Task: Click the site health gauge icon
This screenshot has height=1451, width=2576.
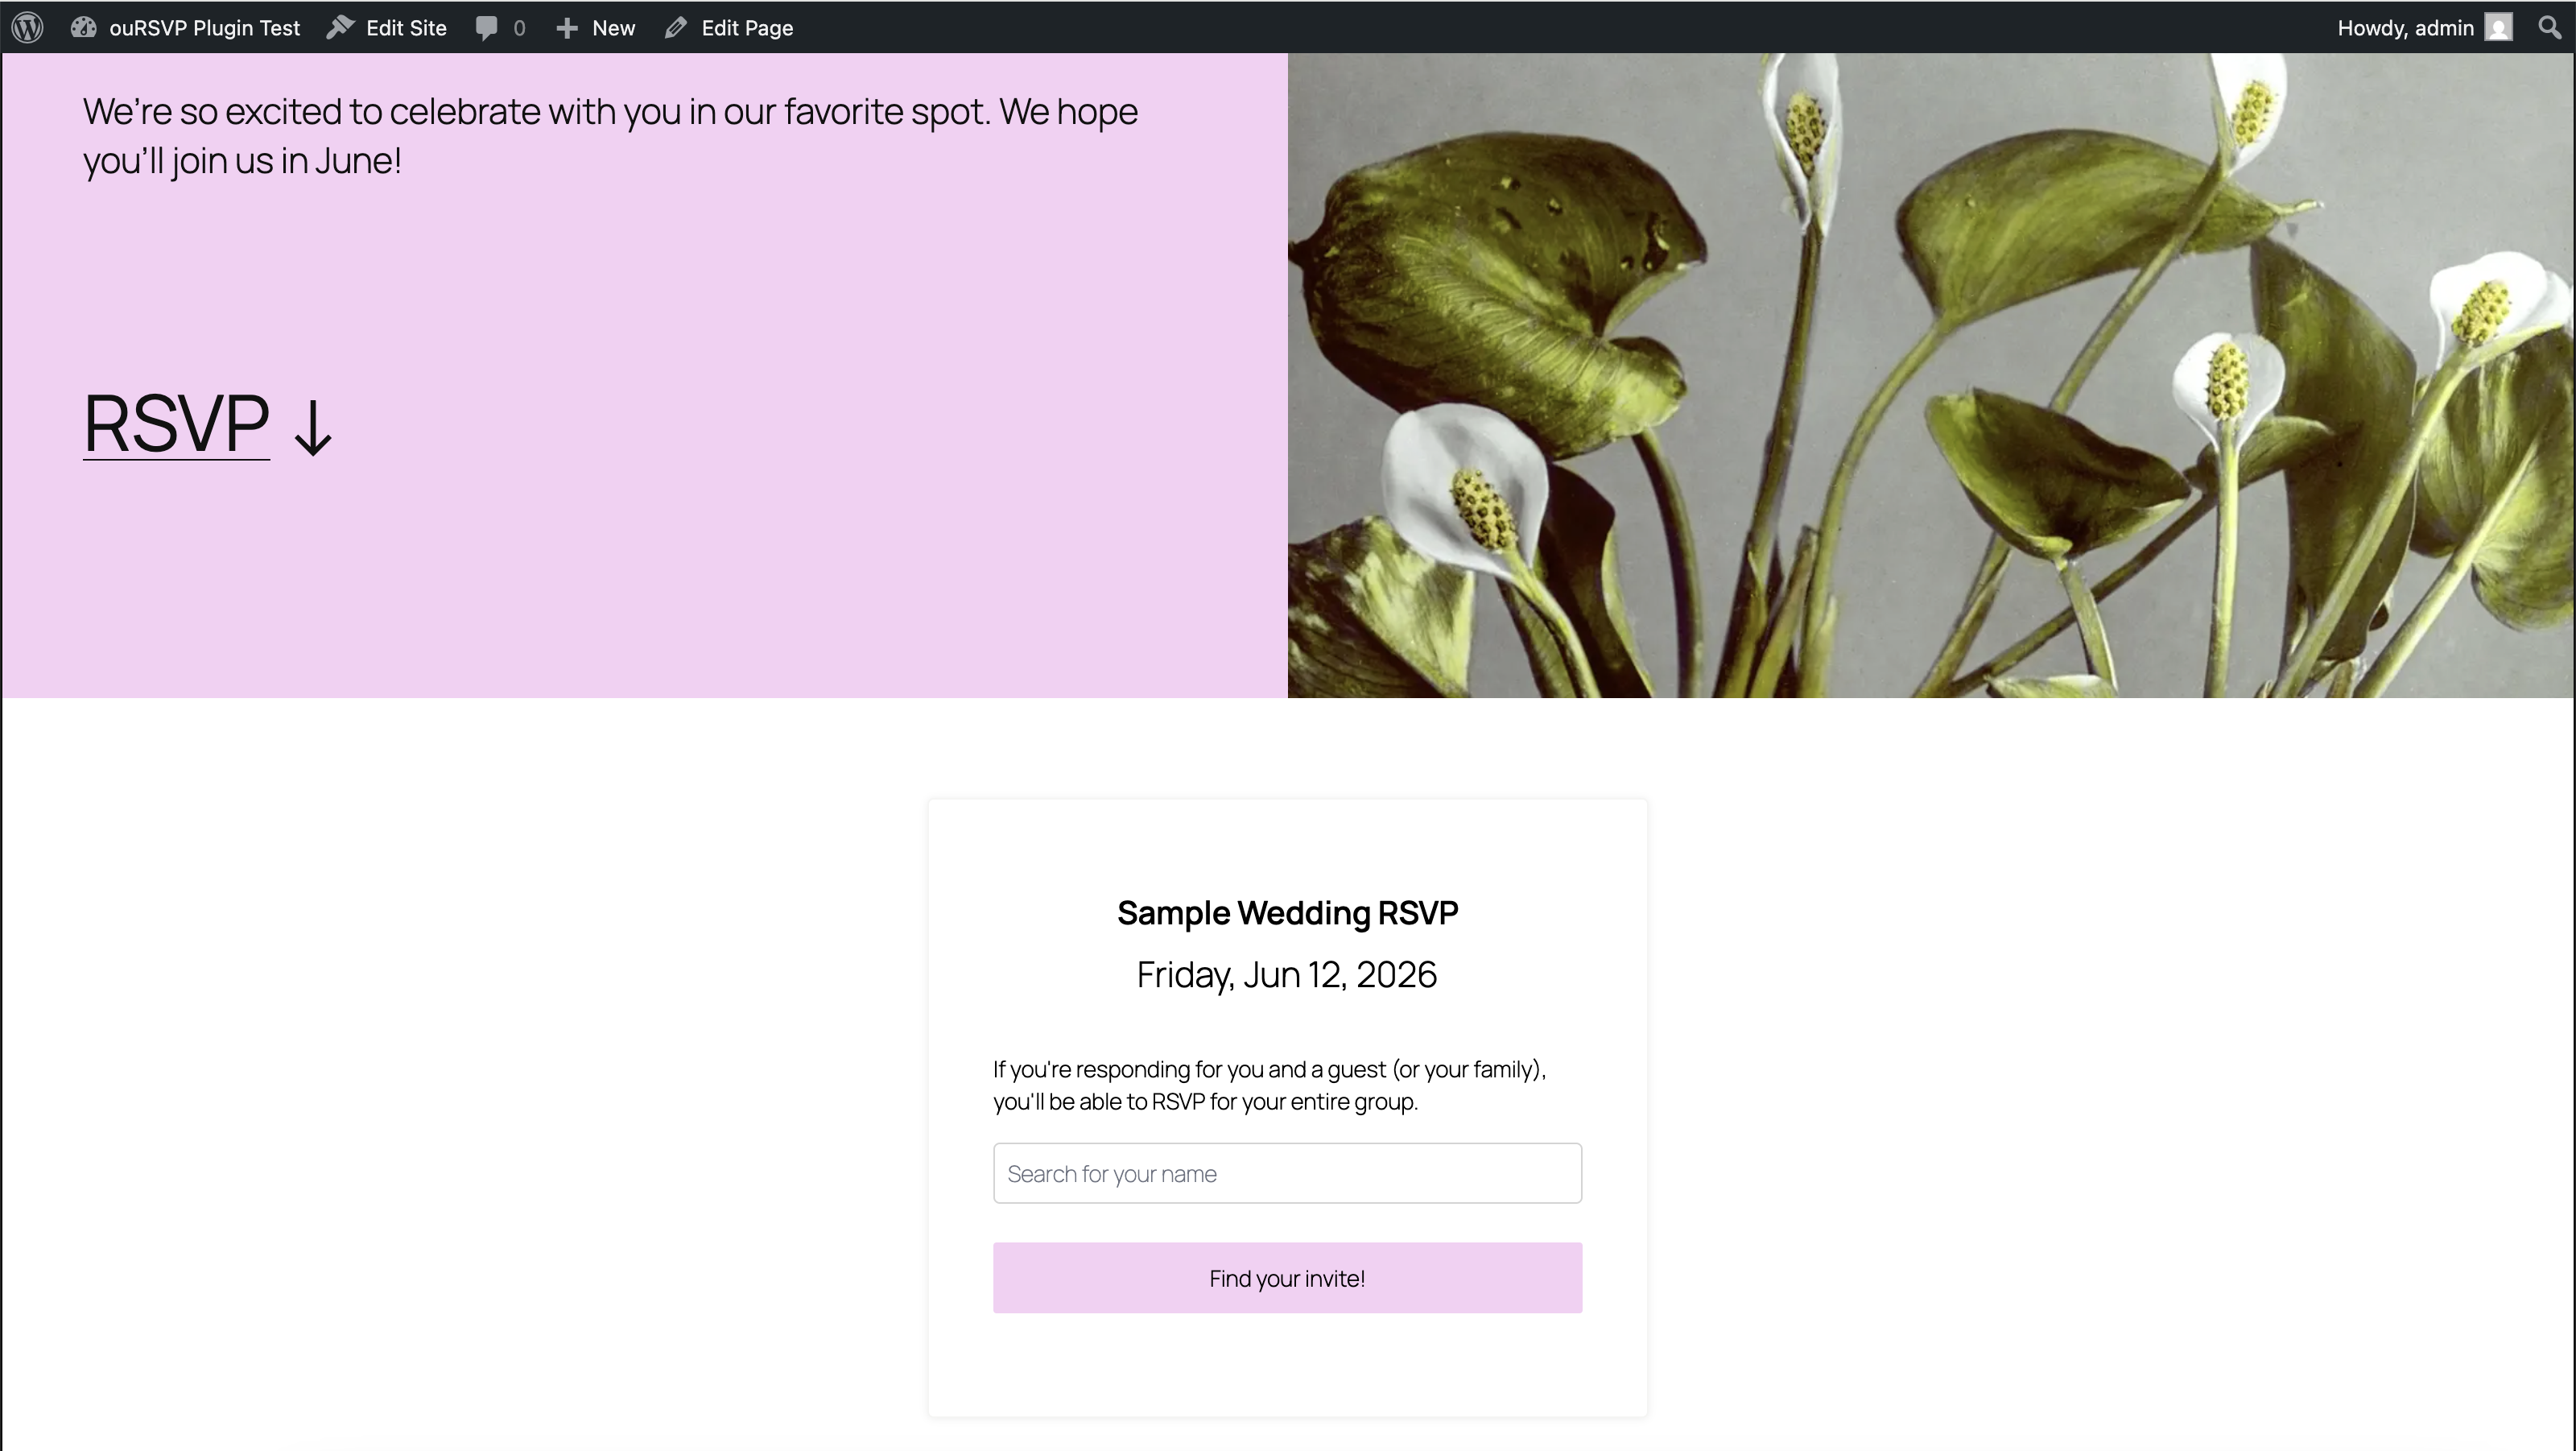Action: pyautogui.click(x=82, y=27)
